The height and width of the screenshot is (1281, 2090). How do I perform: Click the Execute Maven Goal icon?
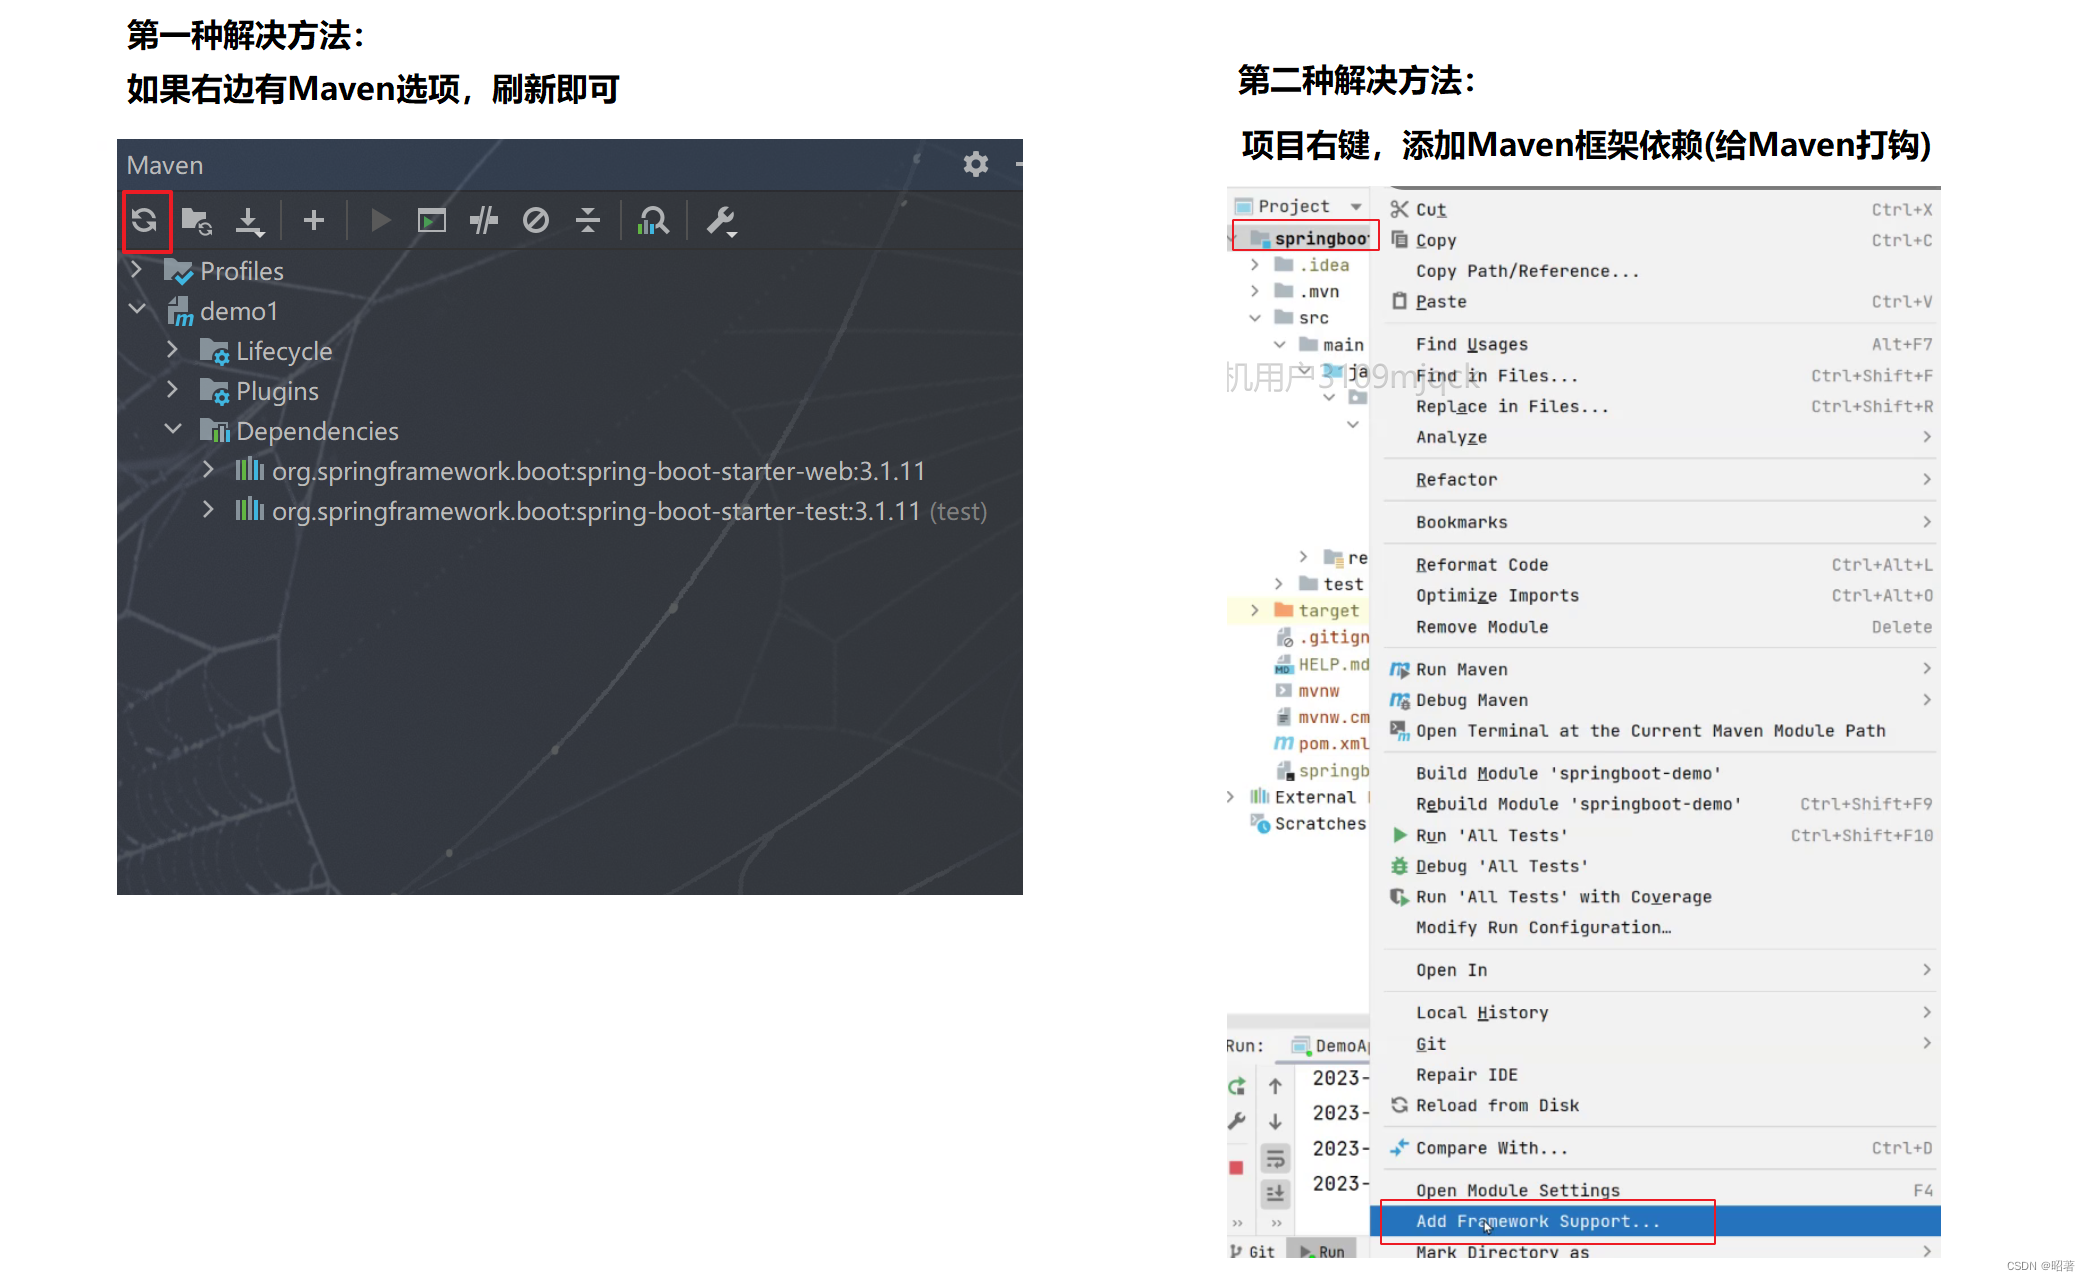click(432, 220)
